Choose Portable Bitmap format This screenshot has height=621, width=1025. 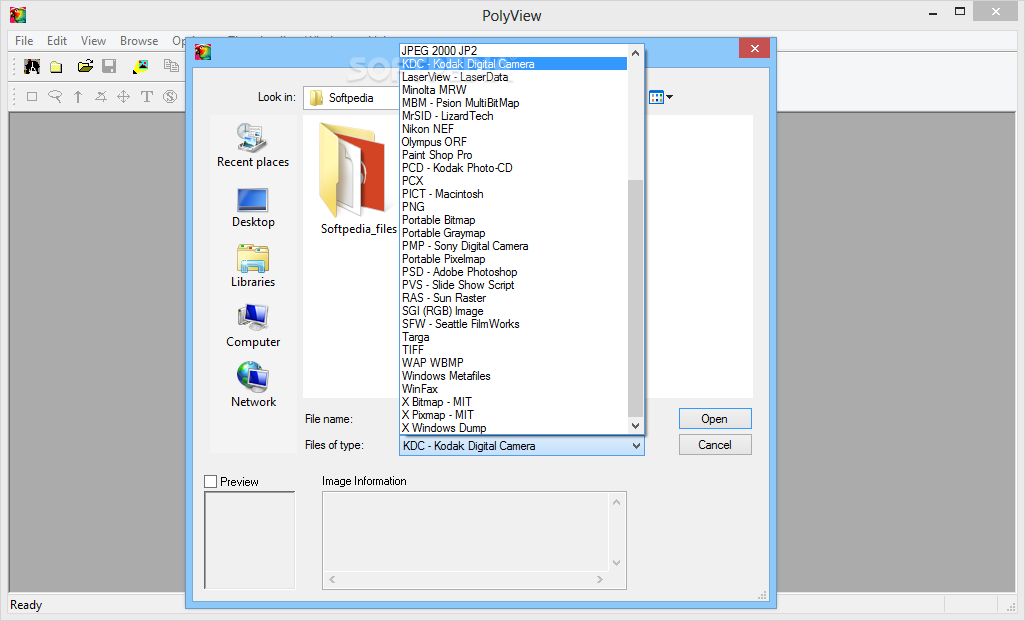pyautogui.click(x=513, y=220)
